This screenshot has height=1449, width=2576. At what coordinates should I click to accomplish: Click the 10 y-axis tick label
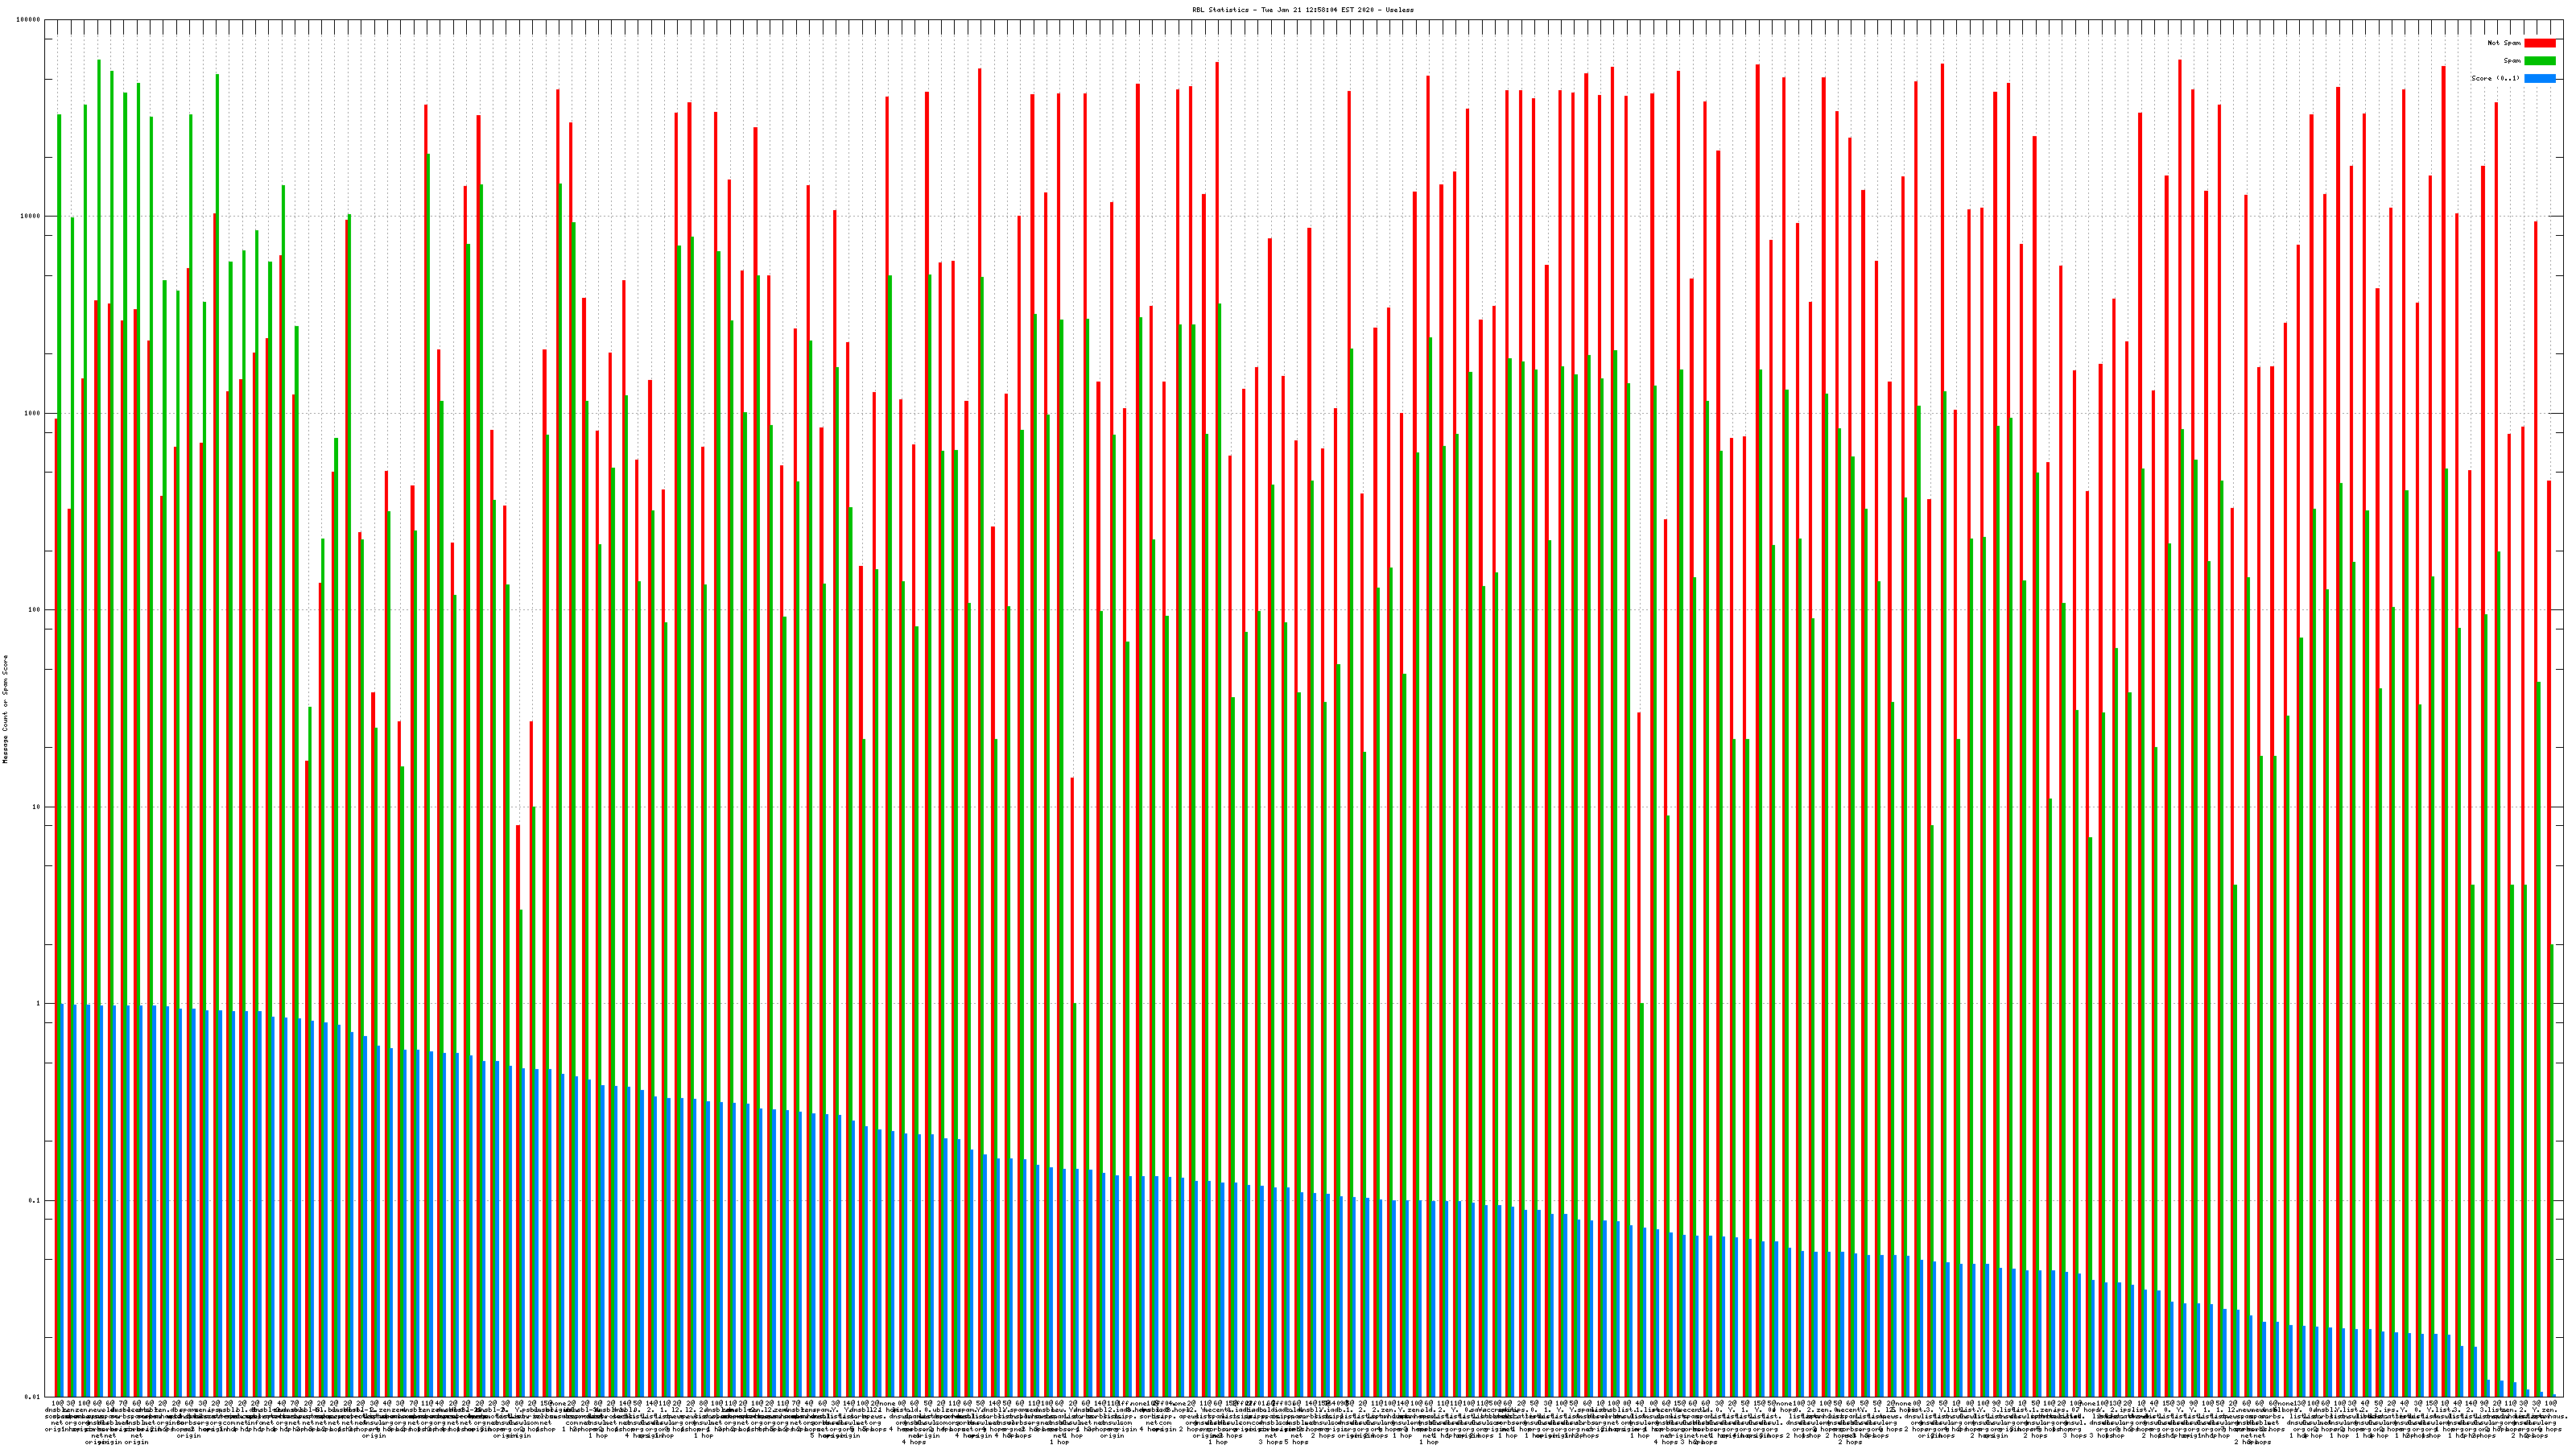[37, 808]
